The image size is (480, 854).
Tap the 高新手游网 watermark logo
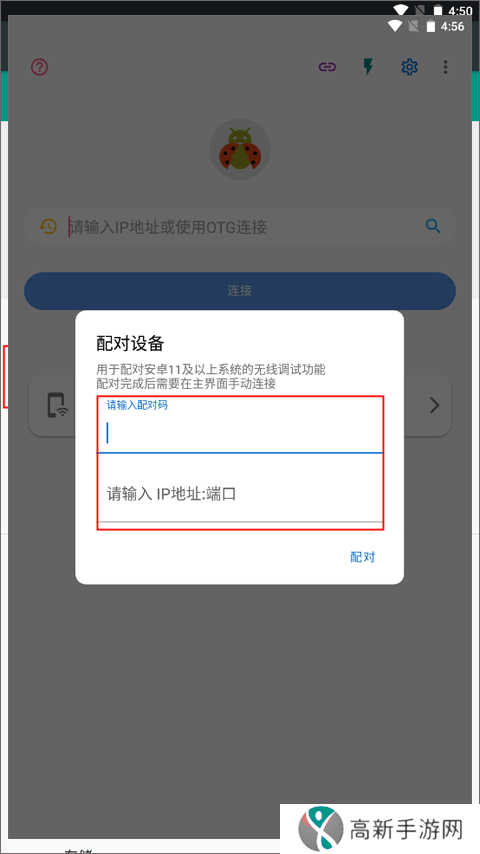[380, 829]
